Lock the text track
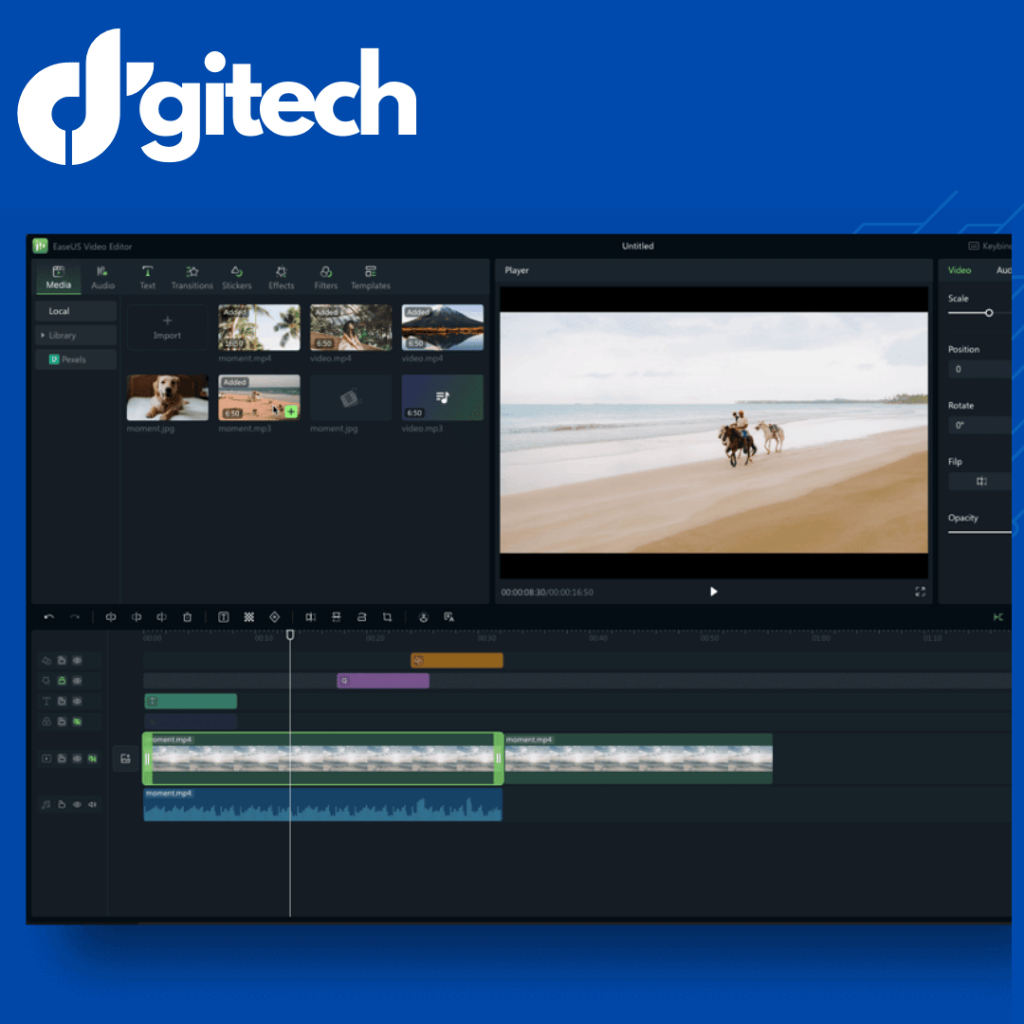 click(x=61, y=701)
